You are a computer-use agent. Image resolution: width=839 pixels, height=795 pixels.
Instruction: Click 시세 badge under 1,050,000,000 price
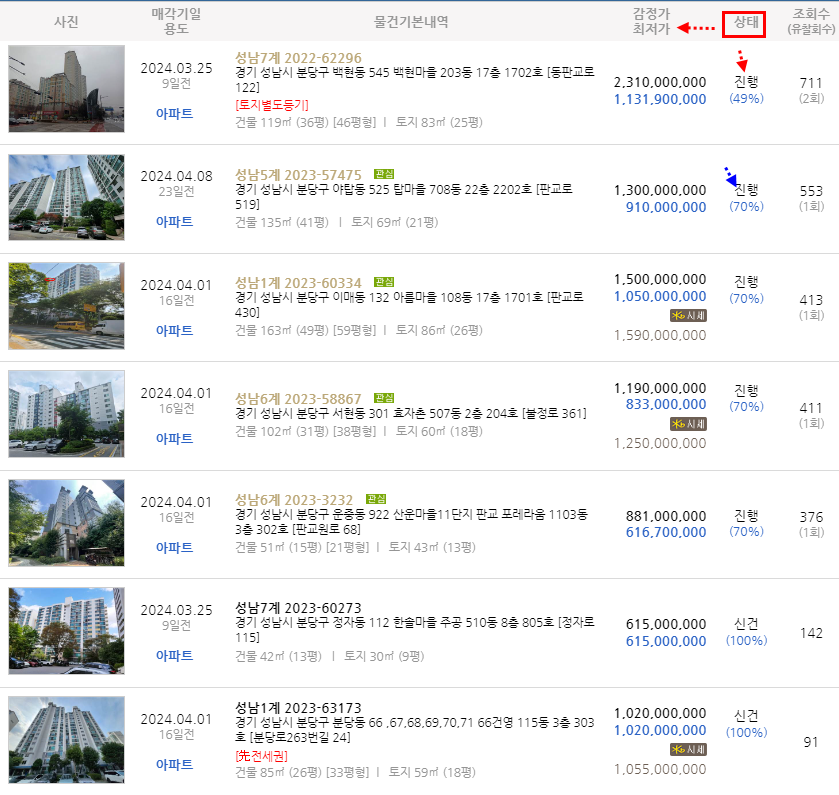689,316
